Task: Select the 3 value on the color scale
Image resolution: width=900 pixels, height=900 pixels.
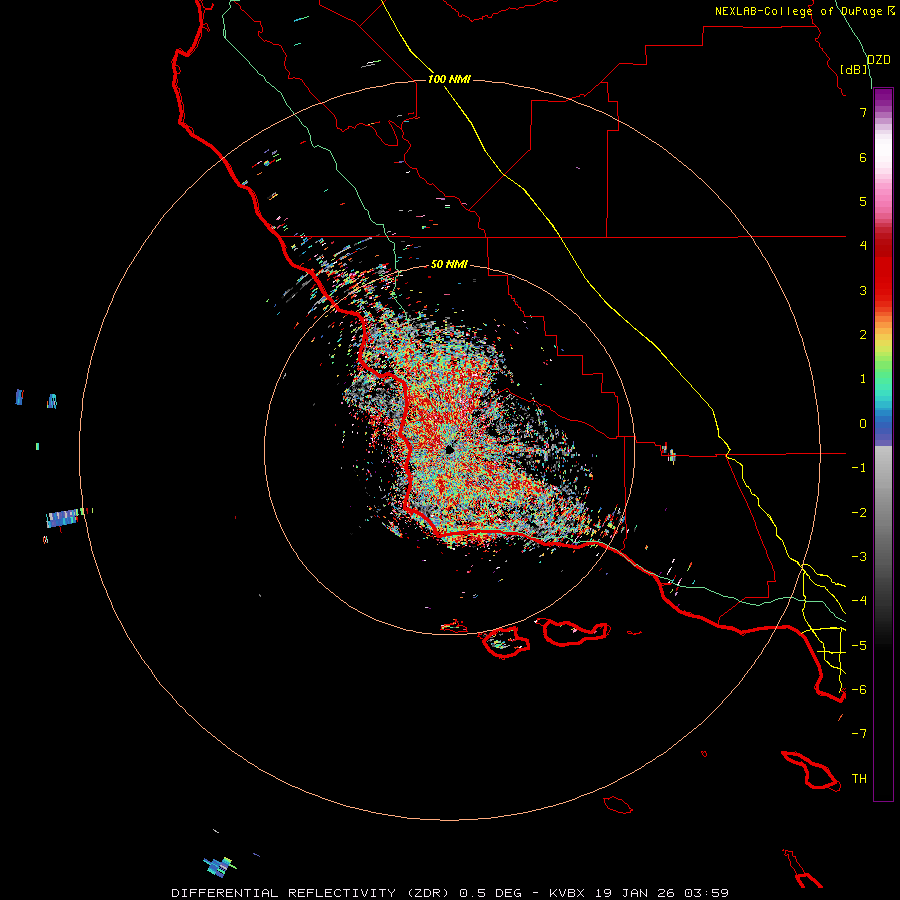Action: 863,290
